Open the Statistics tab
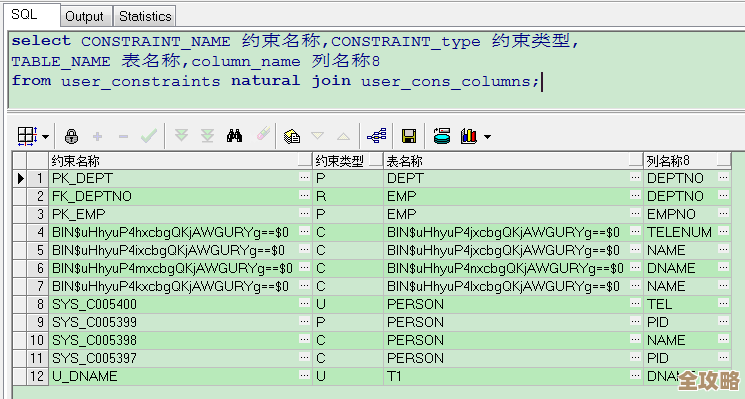 145,17
